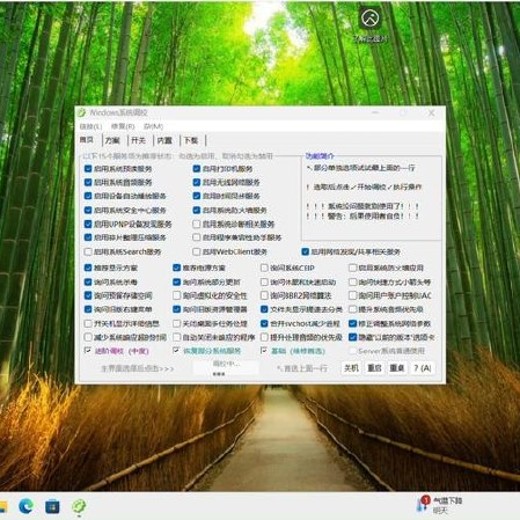This screenshot has width=520, height=520.
Task: Enable 启用系统Search服务 checkbox
Action: [88, 252]
